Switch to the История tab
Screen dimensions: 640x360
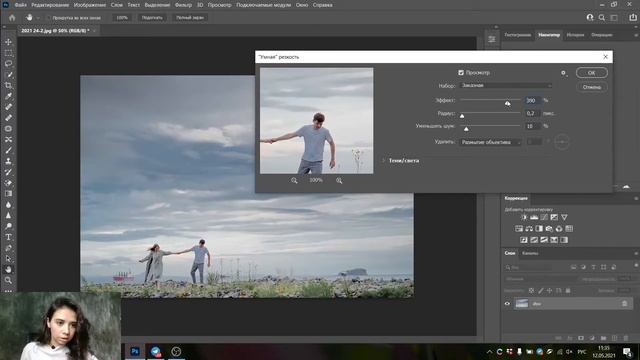(575, 35)
